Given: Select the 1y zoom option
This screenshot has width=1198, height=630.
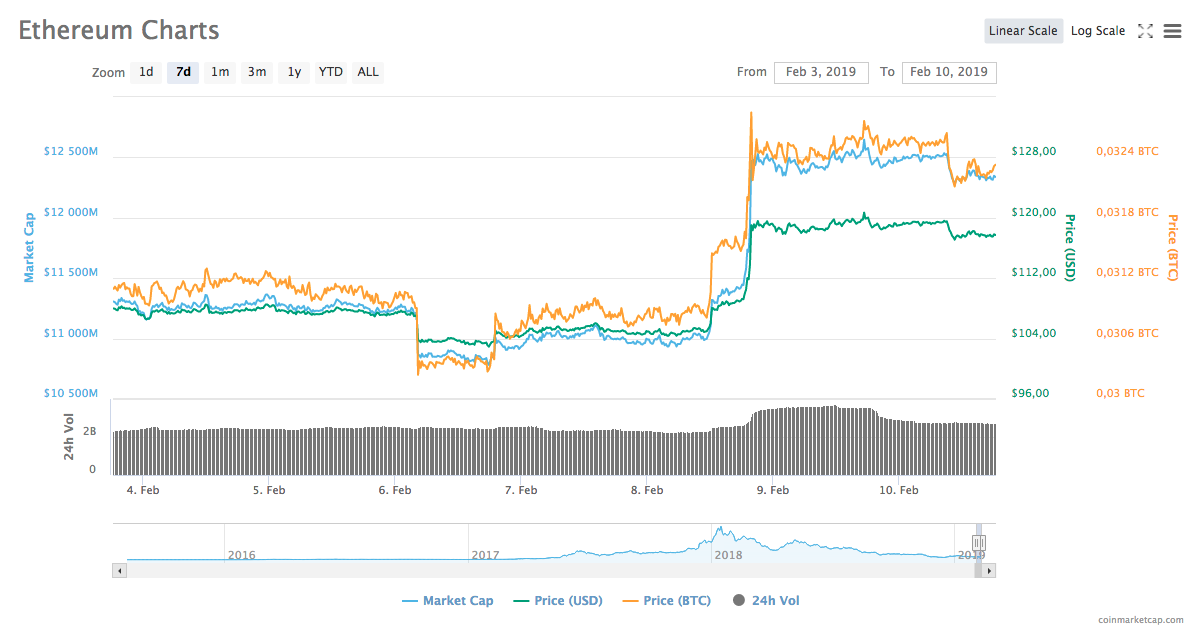Looking at the screenshot, I should click(x=293, y=72).
